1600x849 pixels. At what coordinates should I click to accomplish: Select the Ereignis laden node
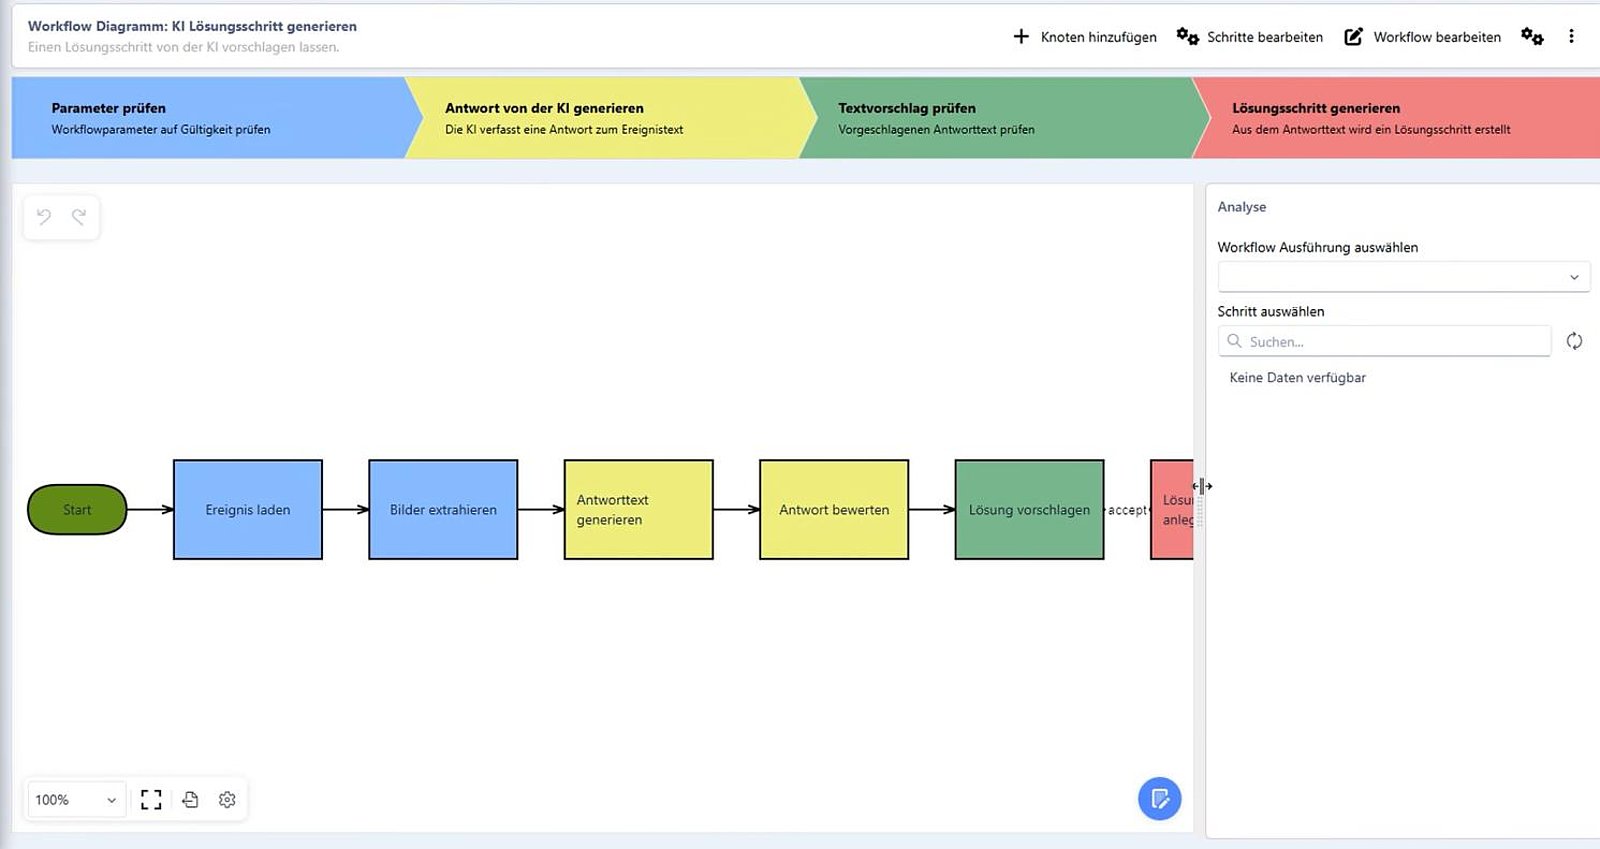point(248,510)
